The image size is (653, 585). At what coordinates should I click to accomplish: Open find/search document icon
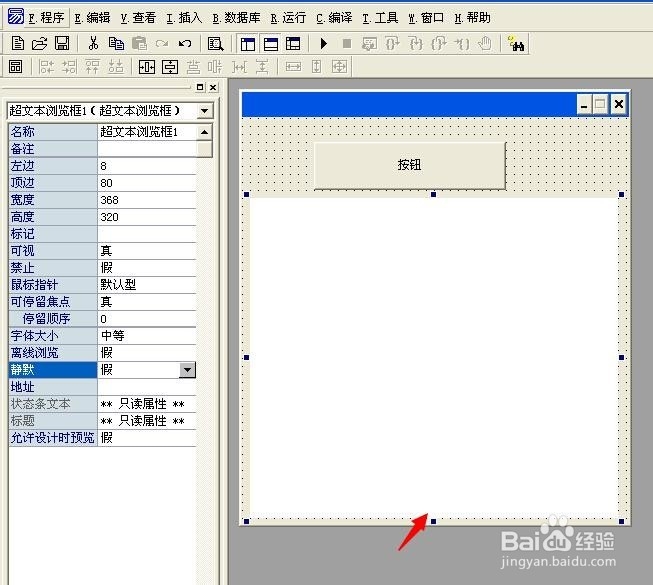coord(215,44)
